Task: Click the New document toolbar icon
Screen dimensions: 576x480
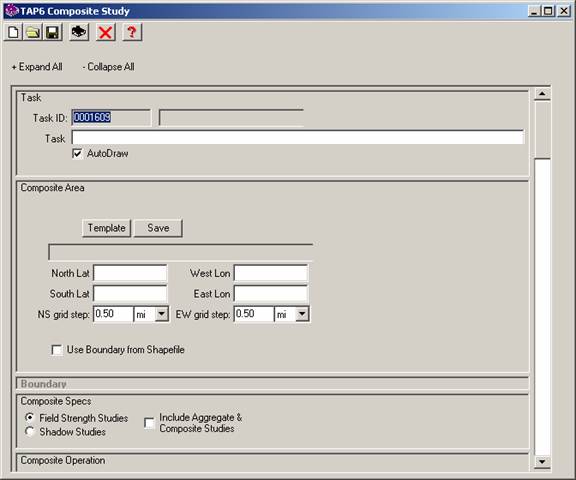Action: [14, 32]
